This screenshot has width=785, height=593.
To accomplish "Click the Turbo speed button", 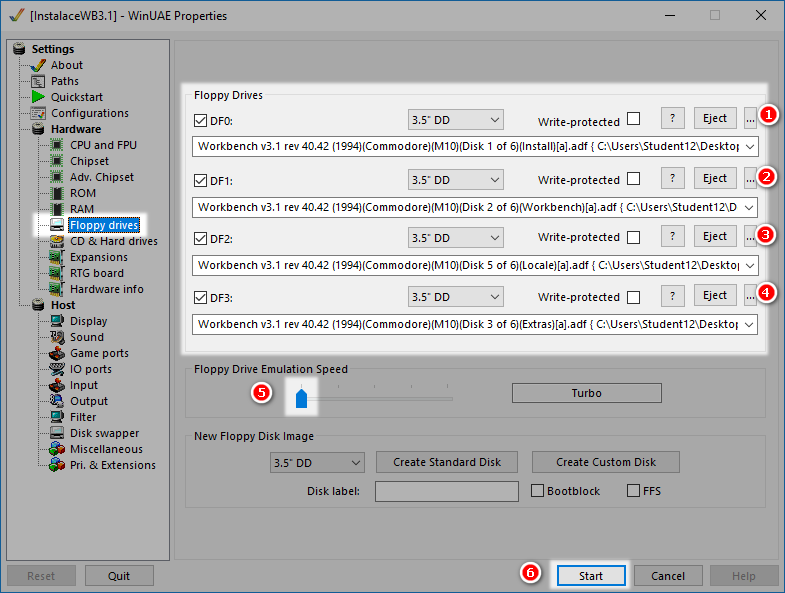I will tap(587, 393).
